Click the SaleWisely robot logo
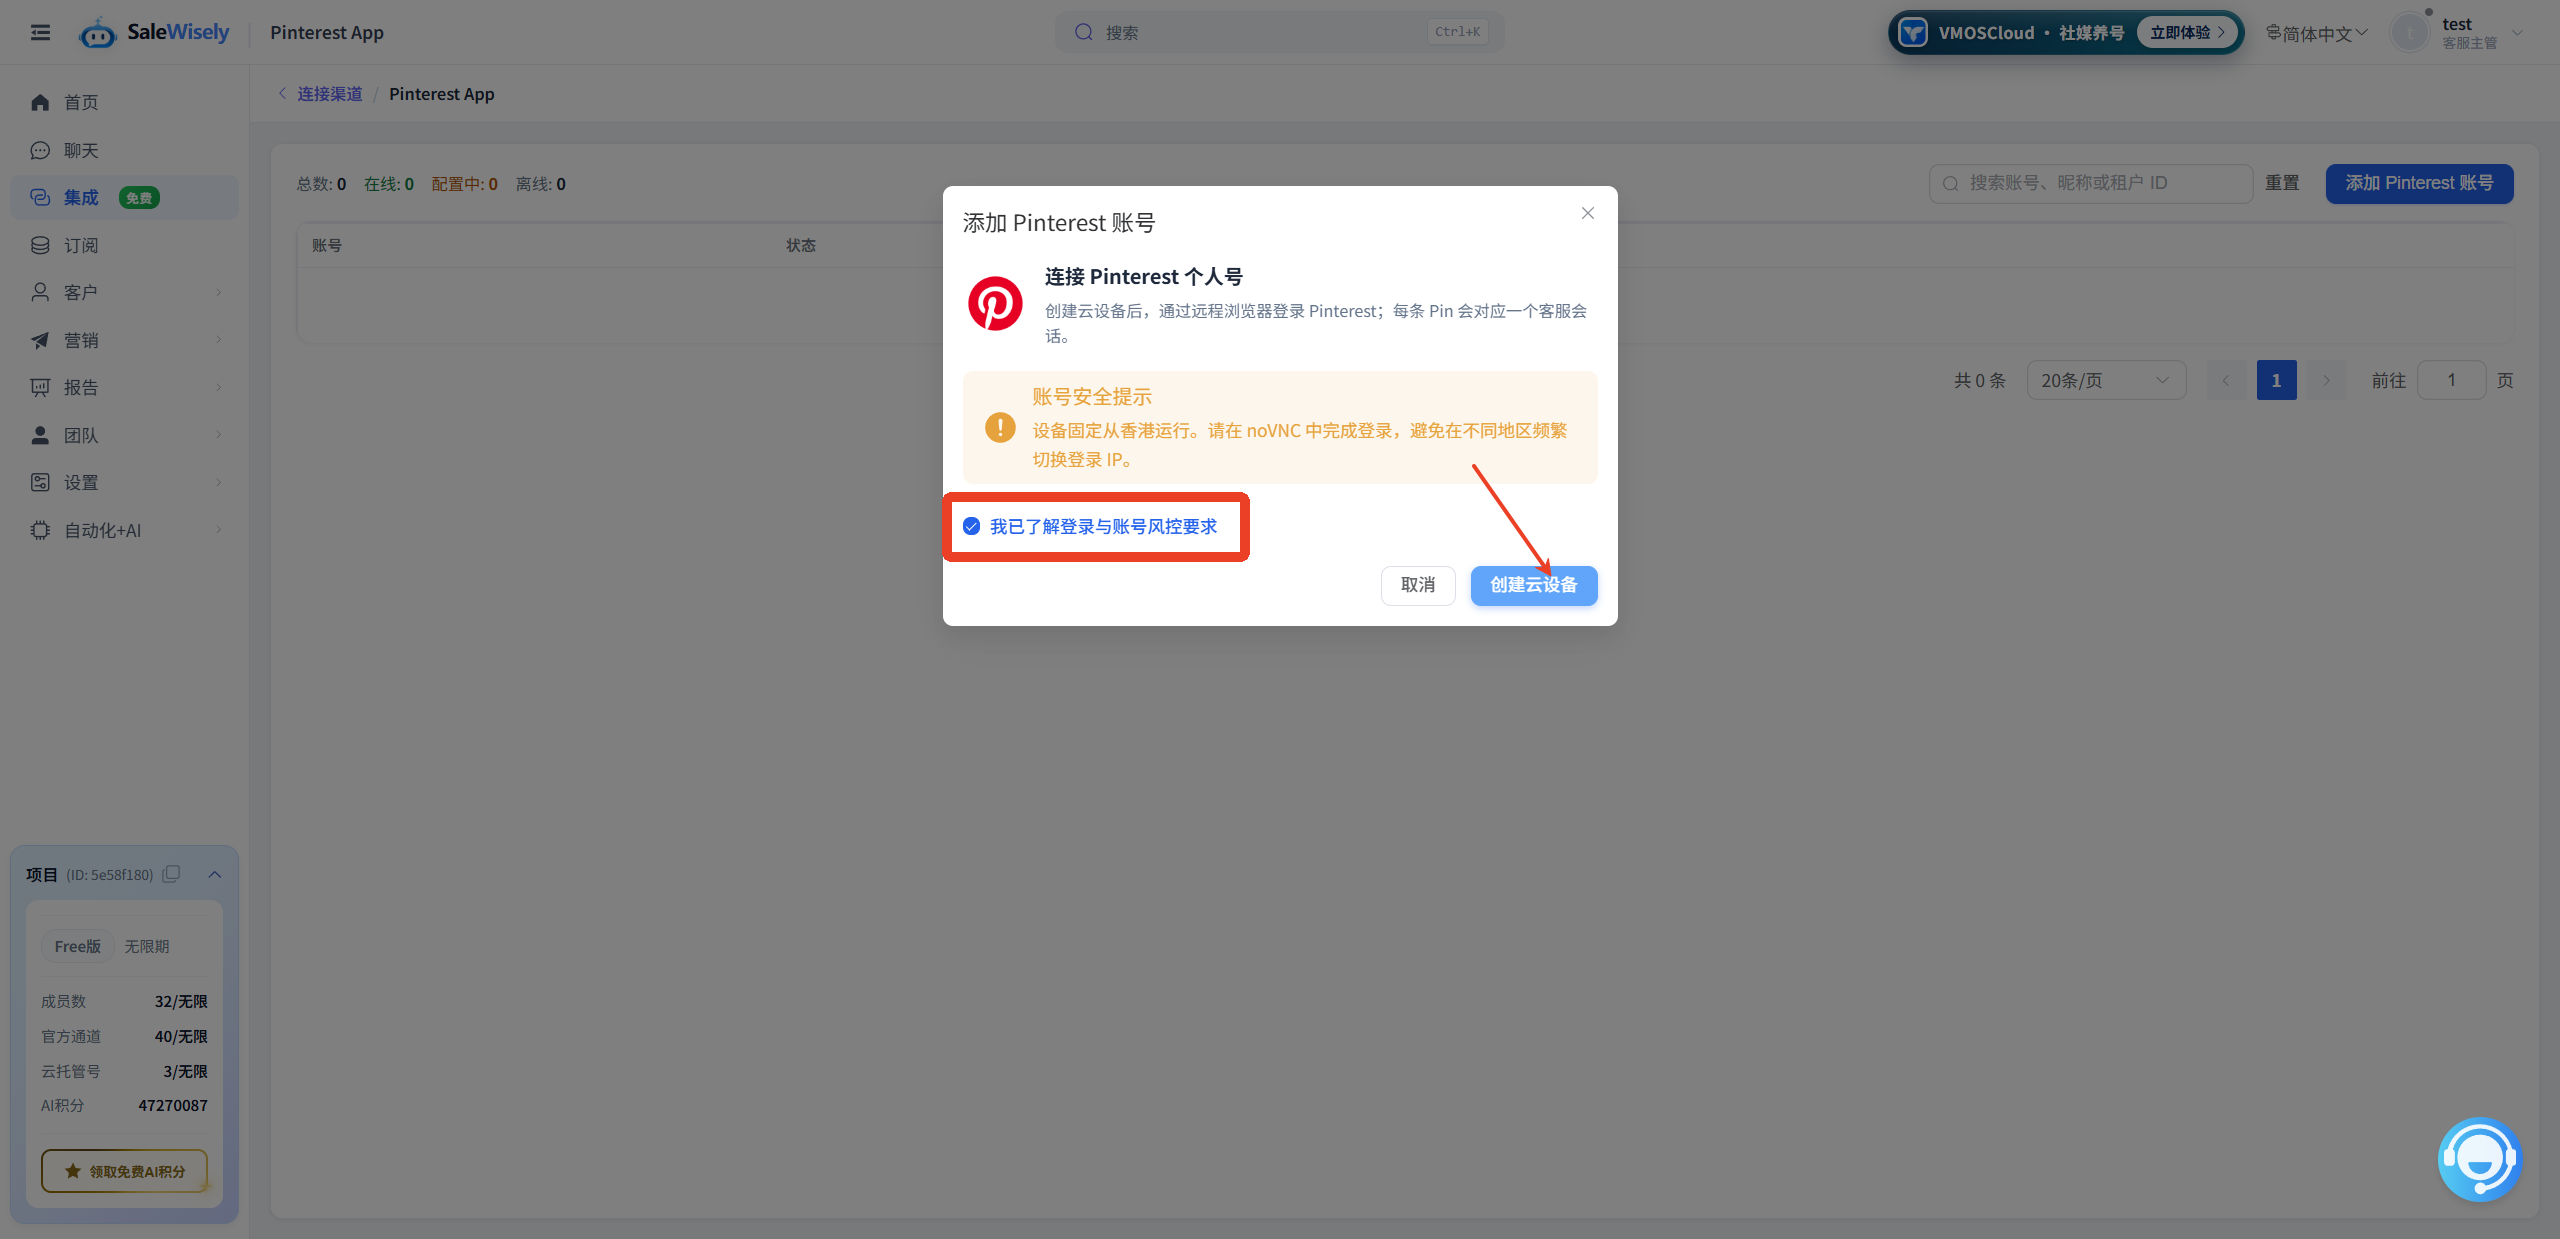2560x1239 pixels. [97, 34]
